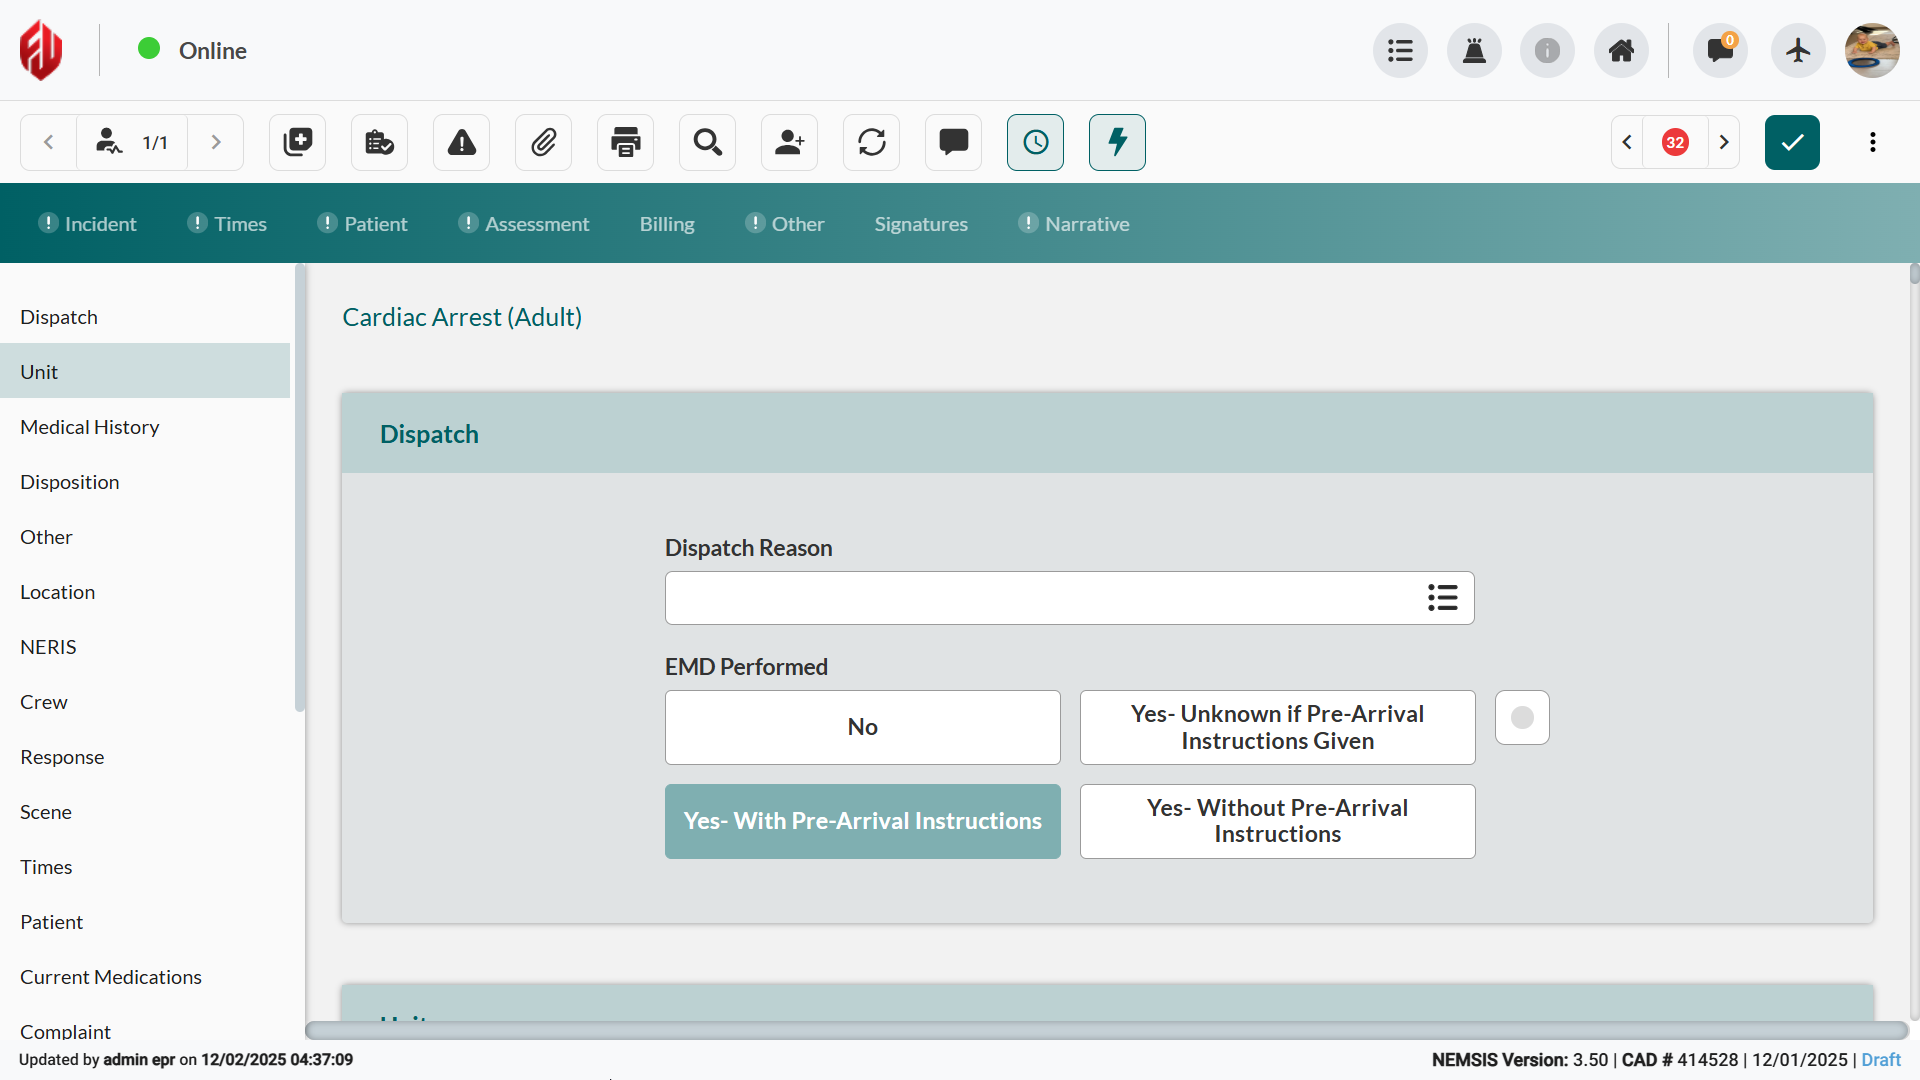Toggle Yes- With Pre-Arrival Instructions option

point(862,821)
